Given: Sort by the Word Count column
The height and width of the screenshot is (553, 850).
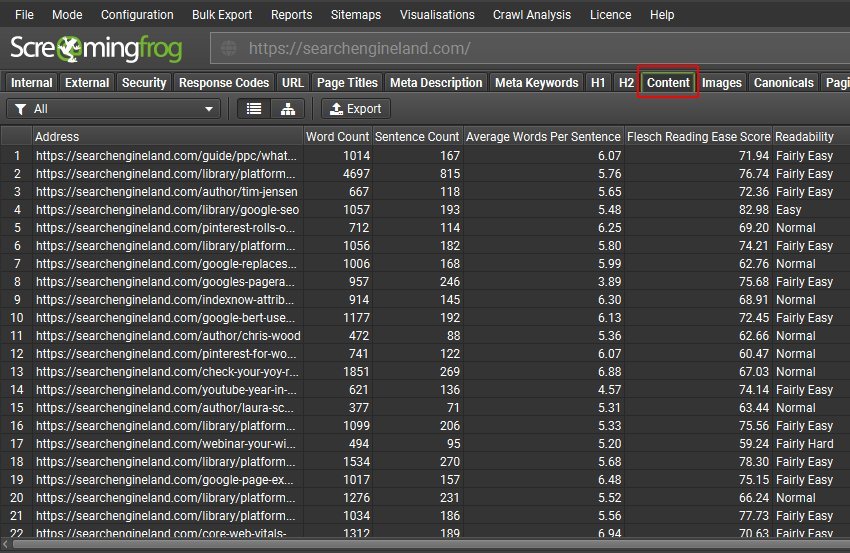Looking at the screenshot, I should click(x=337, y=137).
